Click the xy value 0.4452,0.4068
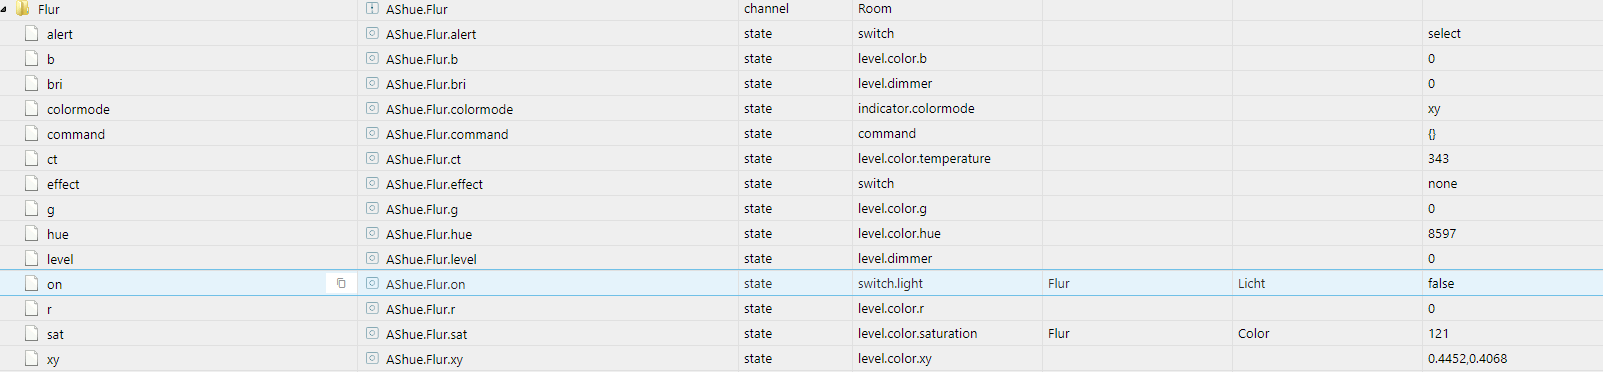This screenshot has height=372, width=1603. coord(1467,359)
